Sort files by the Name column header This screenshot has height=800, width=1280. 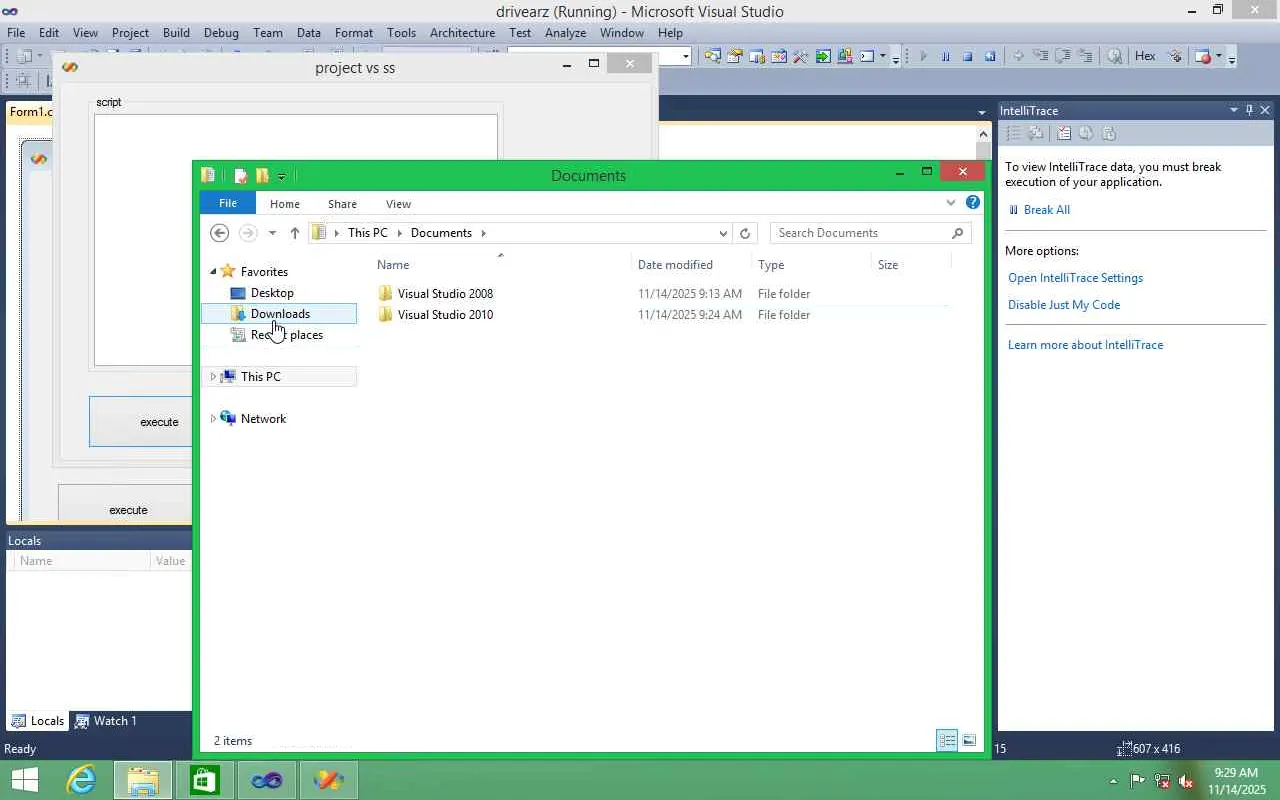pos(501,265)
